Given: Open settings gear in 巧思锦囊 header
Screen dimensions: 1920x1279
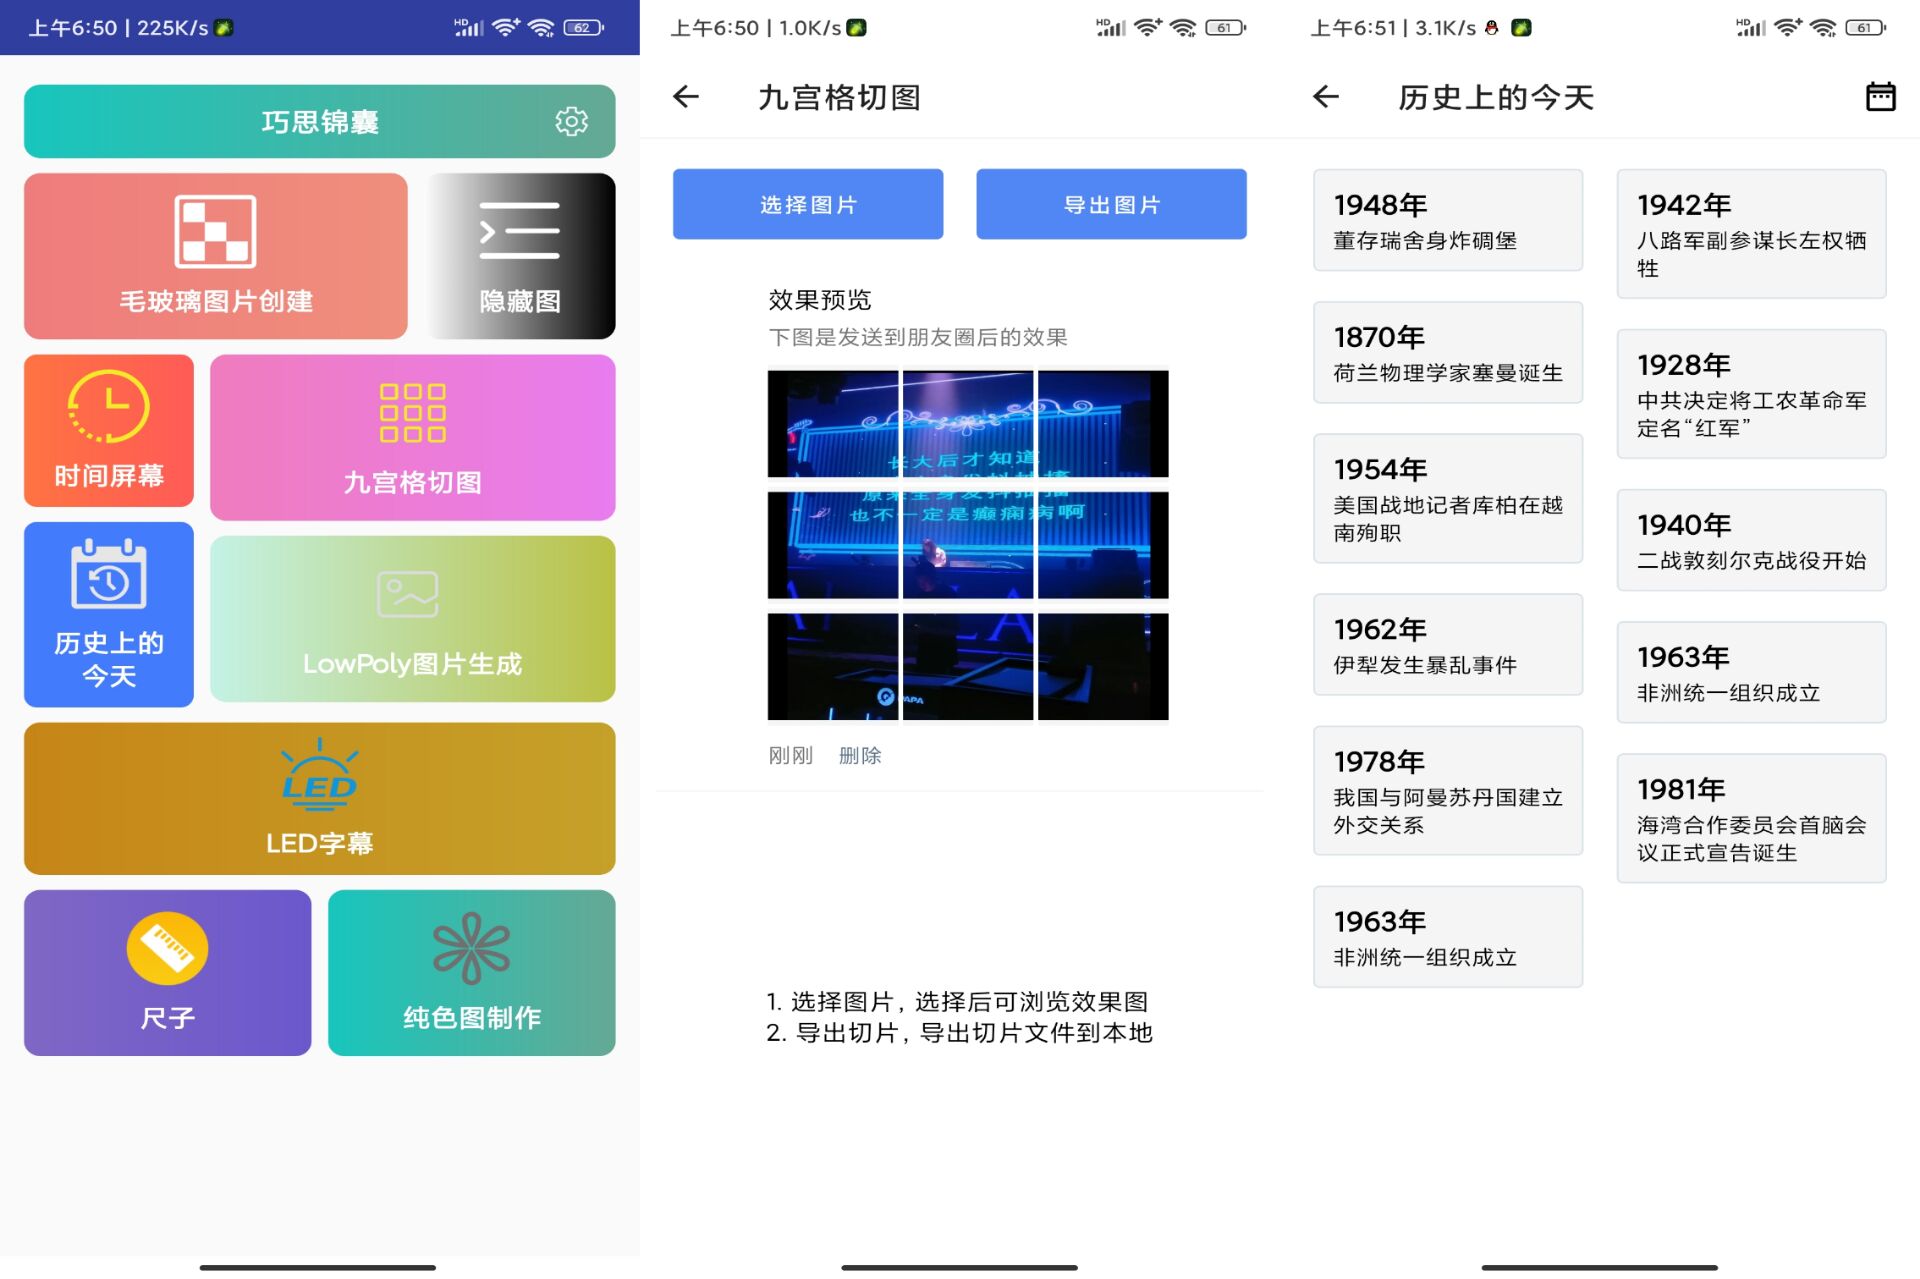Looking at the screenshot, I should [571, 121].
